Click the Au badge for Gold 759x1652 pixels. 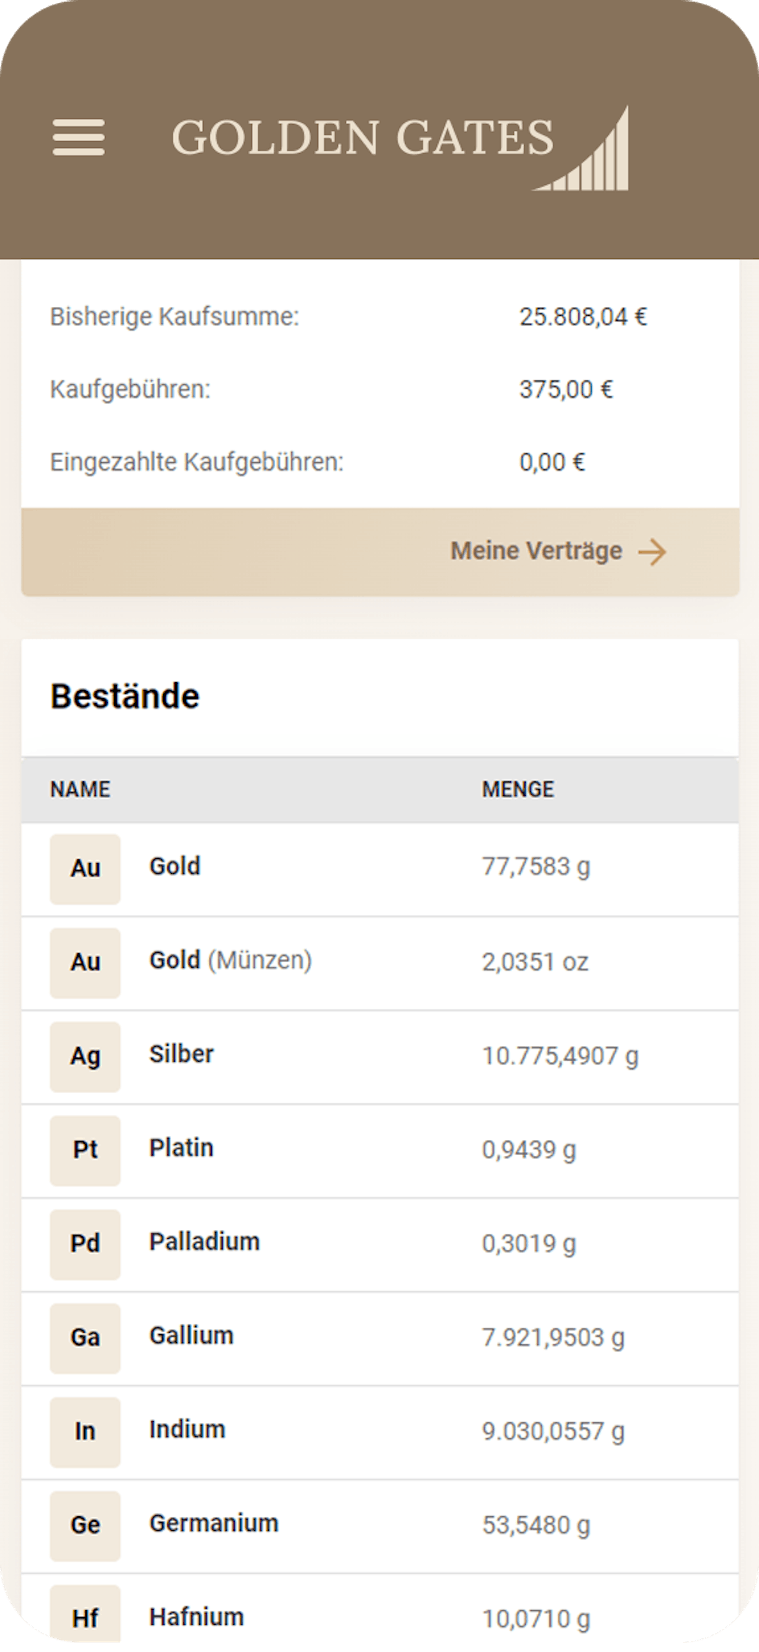[x=85, y=868]
